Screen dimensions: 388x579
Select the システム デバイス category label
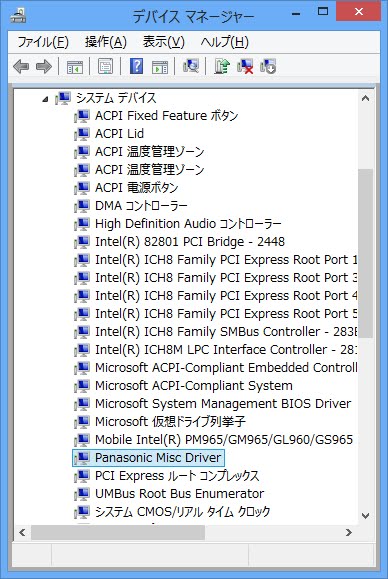point(116,98)
